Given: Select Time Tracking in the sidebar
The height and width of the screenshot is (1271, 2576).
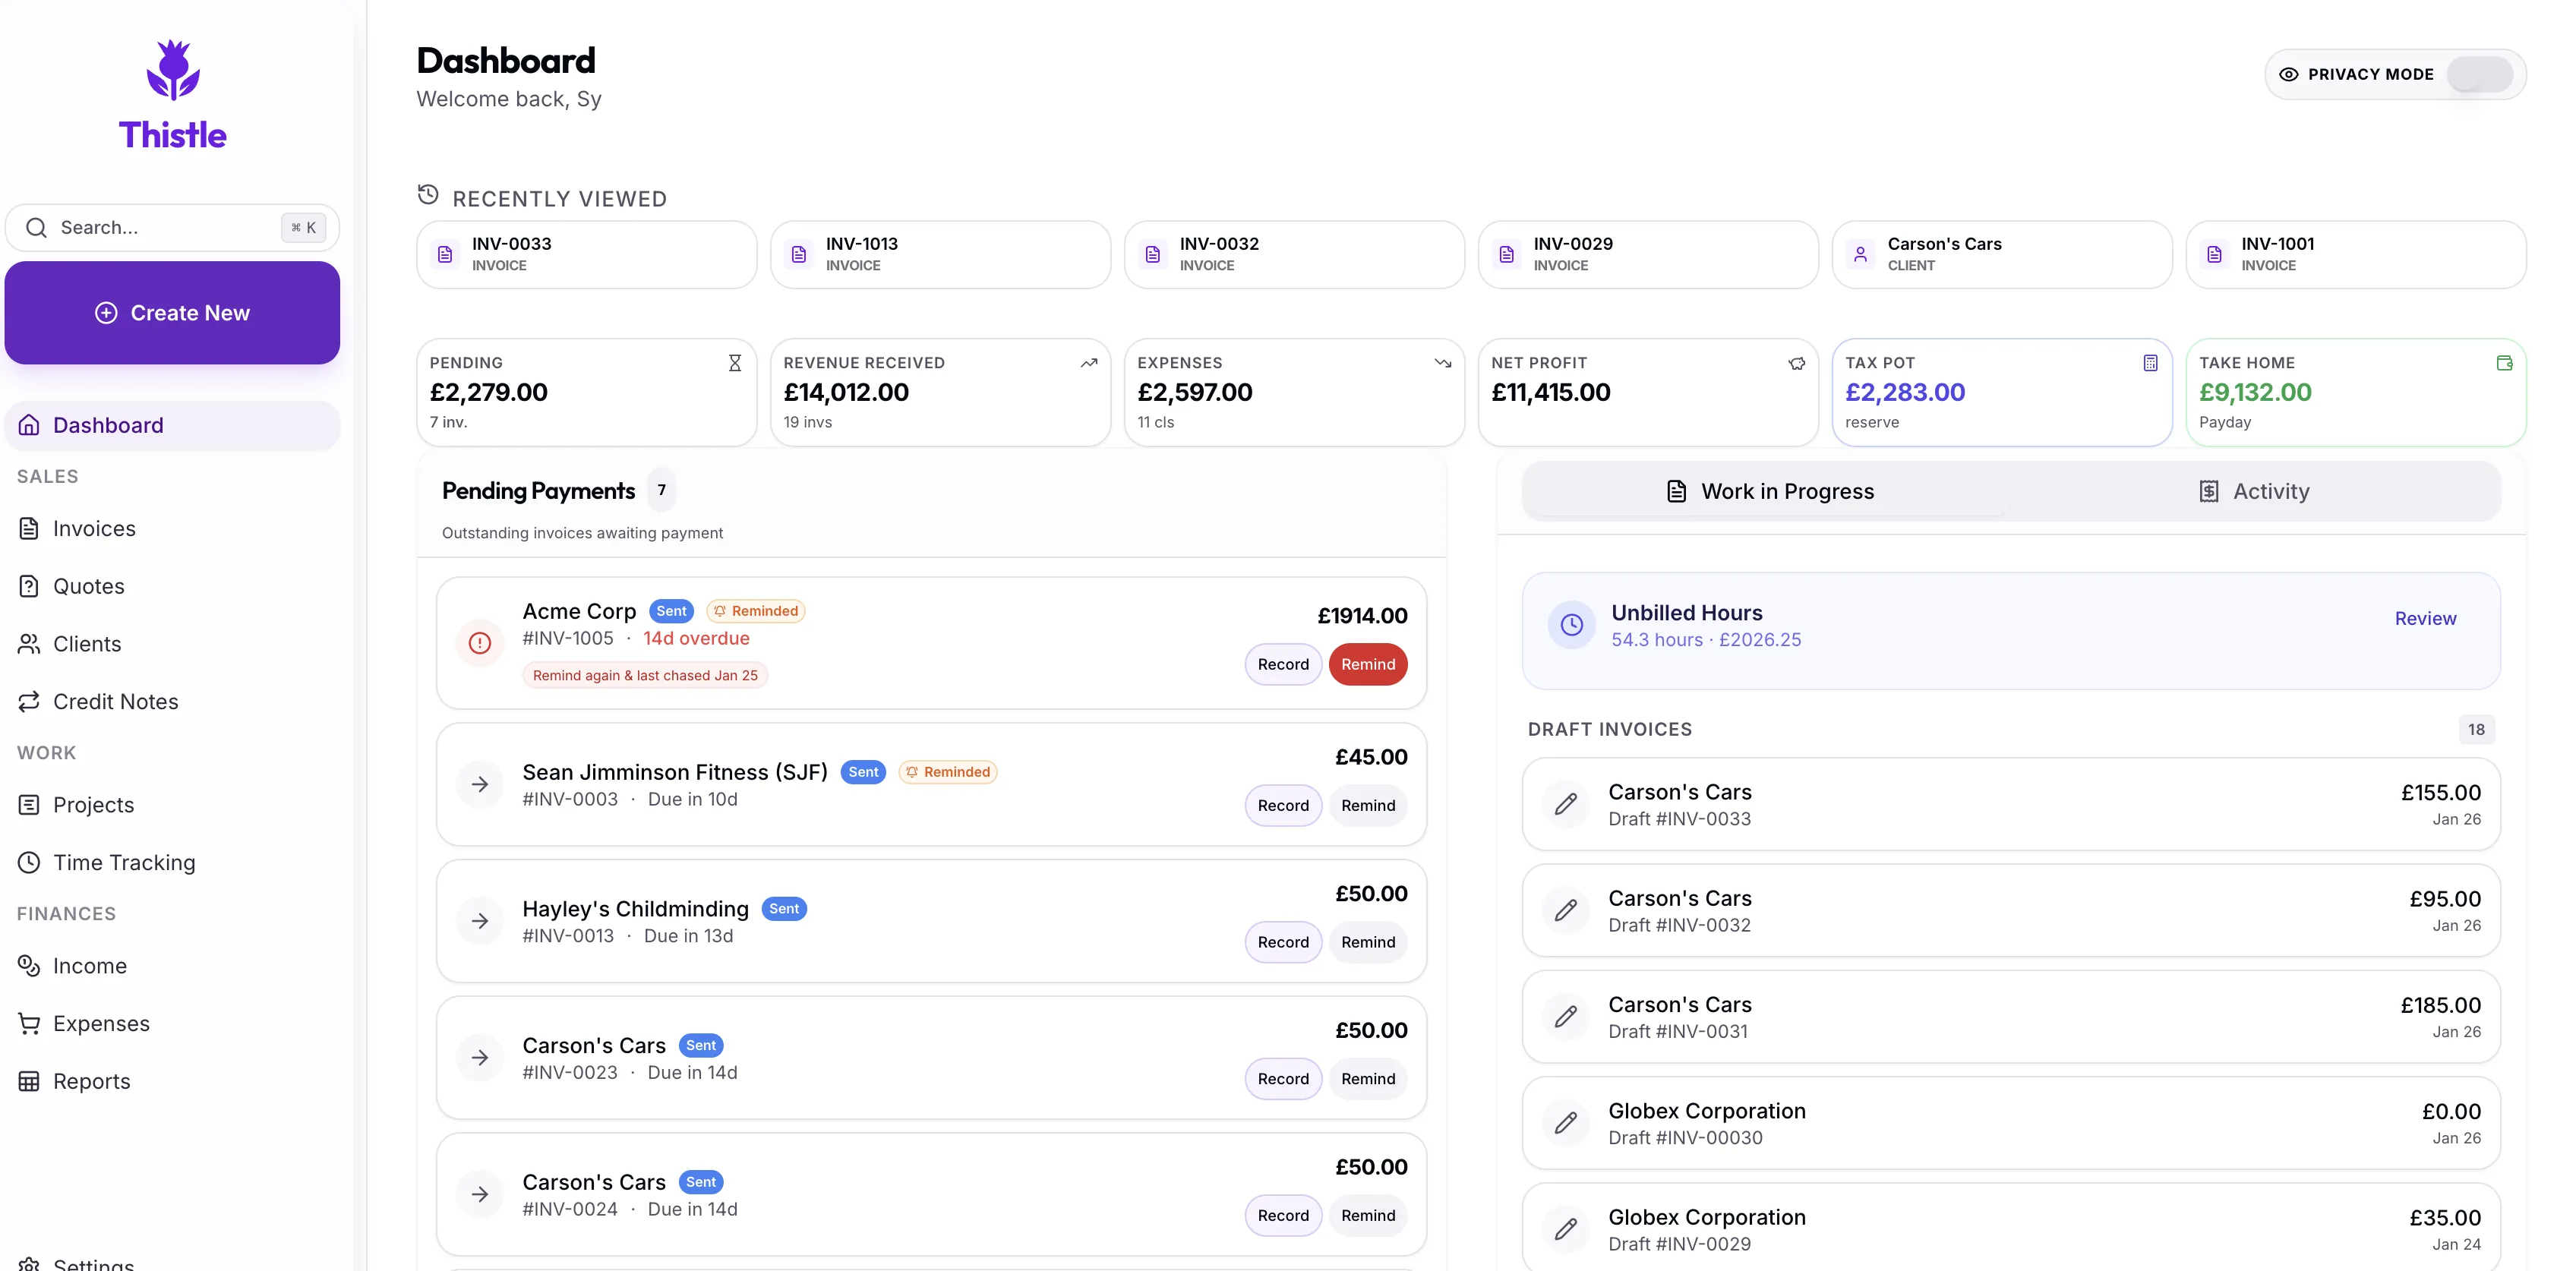Looking at the screenshot, I should click(x=124, y=862).
